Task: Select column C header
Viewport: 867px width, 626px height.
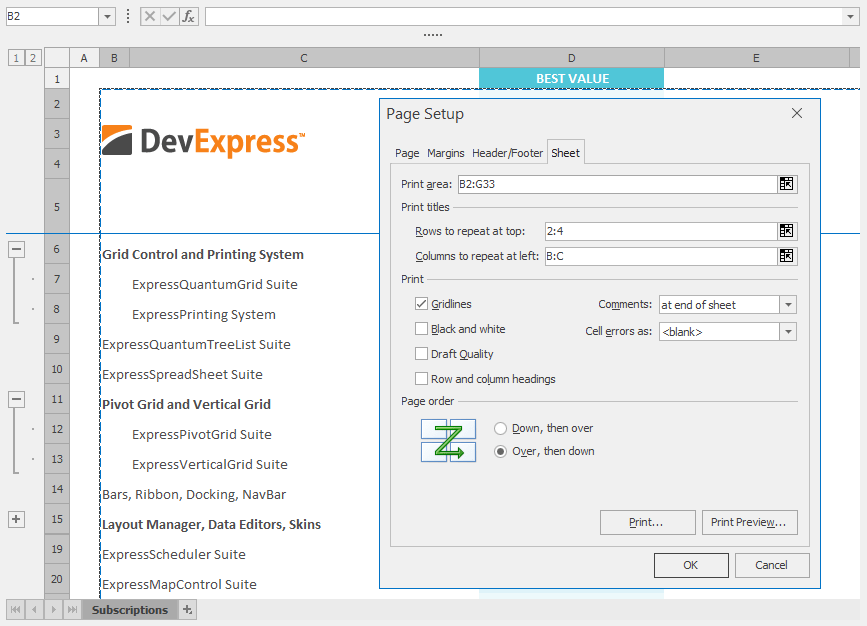Action: pos(304,58)
